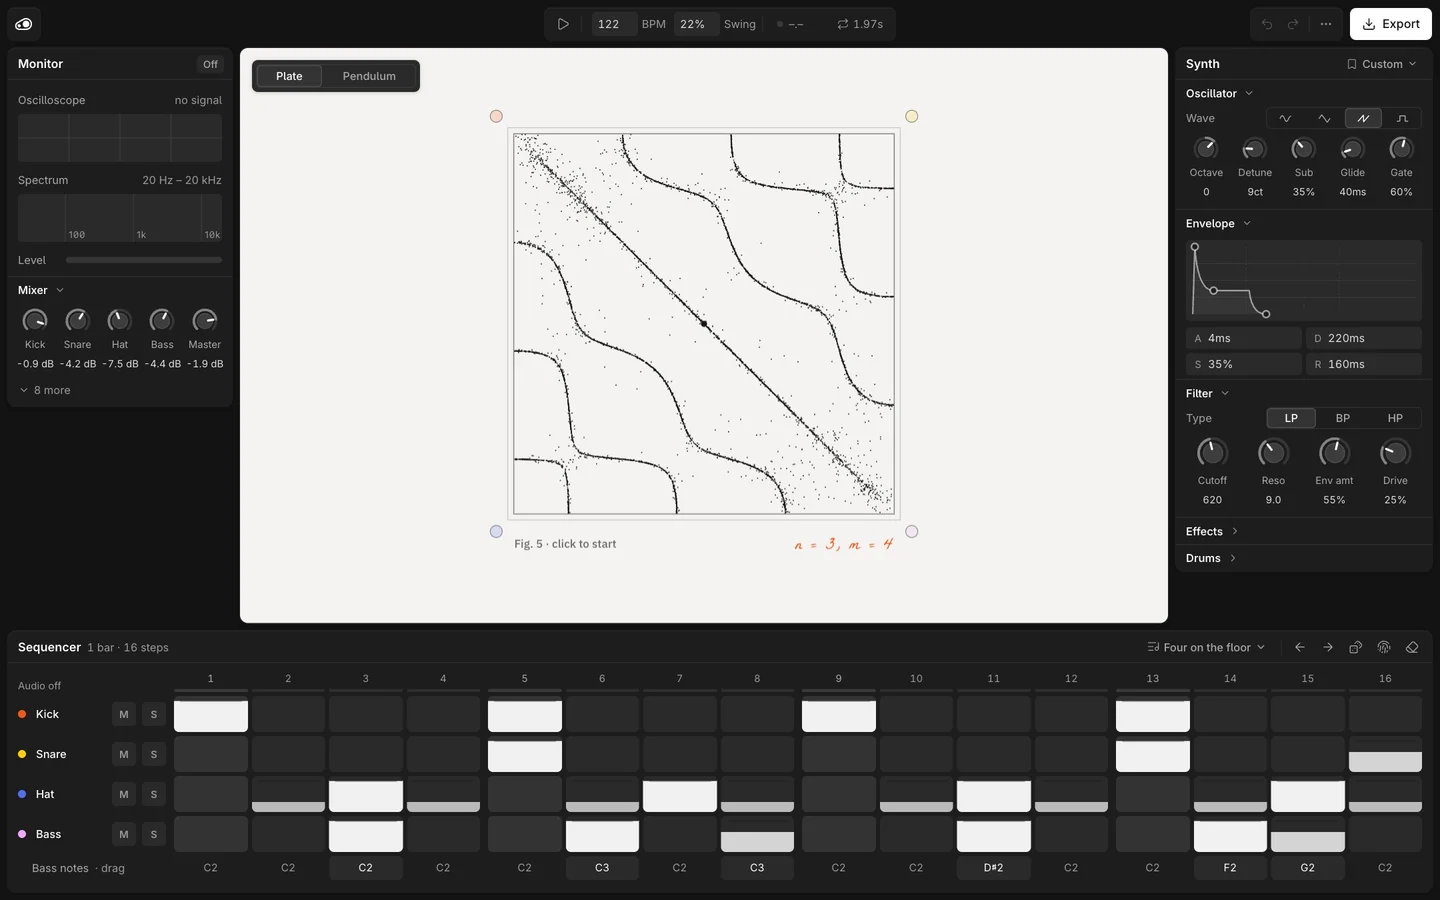1440x900 pixels.
Task: Start playback with the play button
Action: [563, 24]
